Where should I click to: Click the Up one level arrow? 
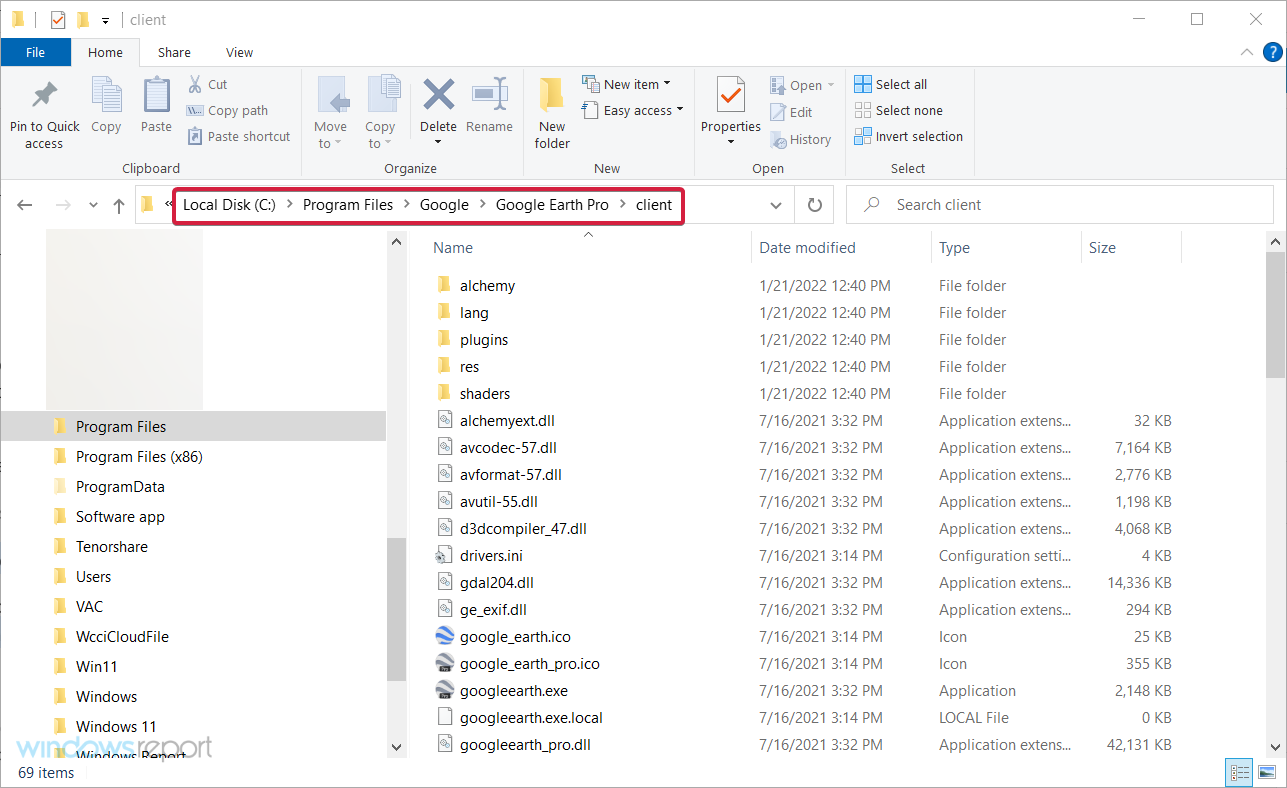point(119,205)
